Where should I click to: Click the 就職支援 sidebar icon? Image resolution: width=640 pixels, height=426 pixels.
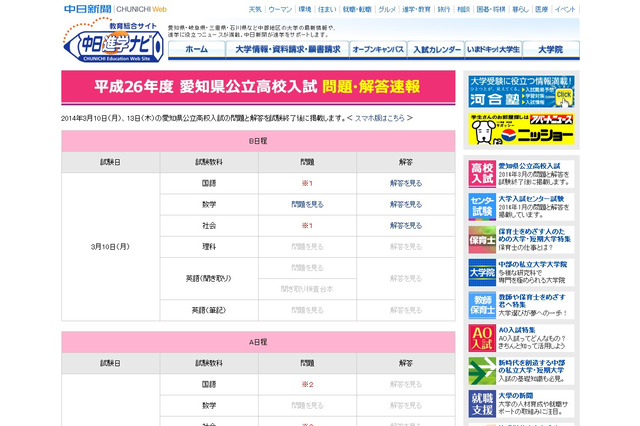tap(482, 404)
